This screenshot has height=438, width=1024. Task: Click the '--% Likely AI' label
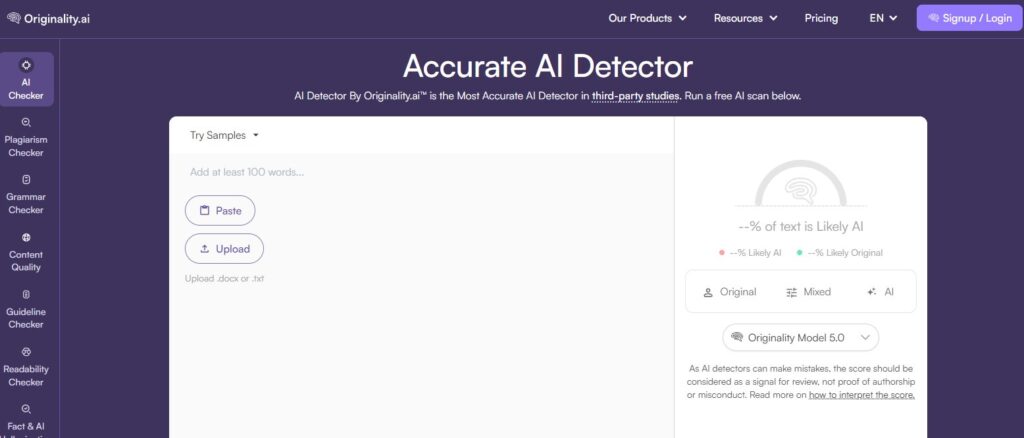pos(756,253)
